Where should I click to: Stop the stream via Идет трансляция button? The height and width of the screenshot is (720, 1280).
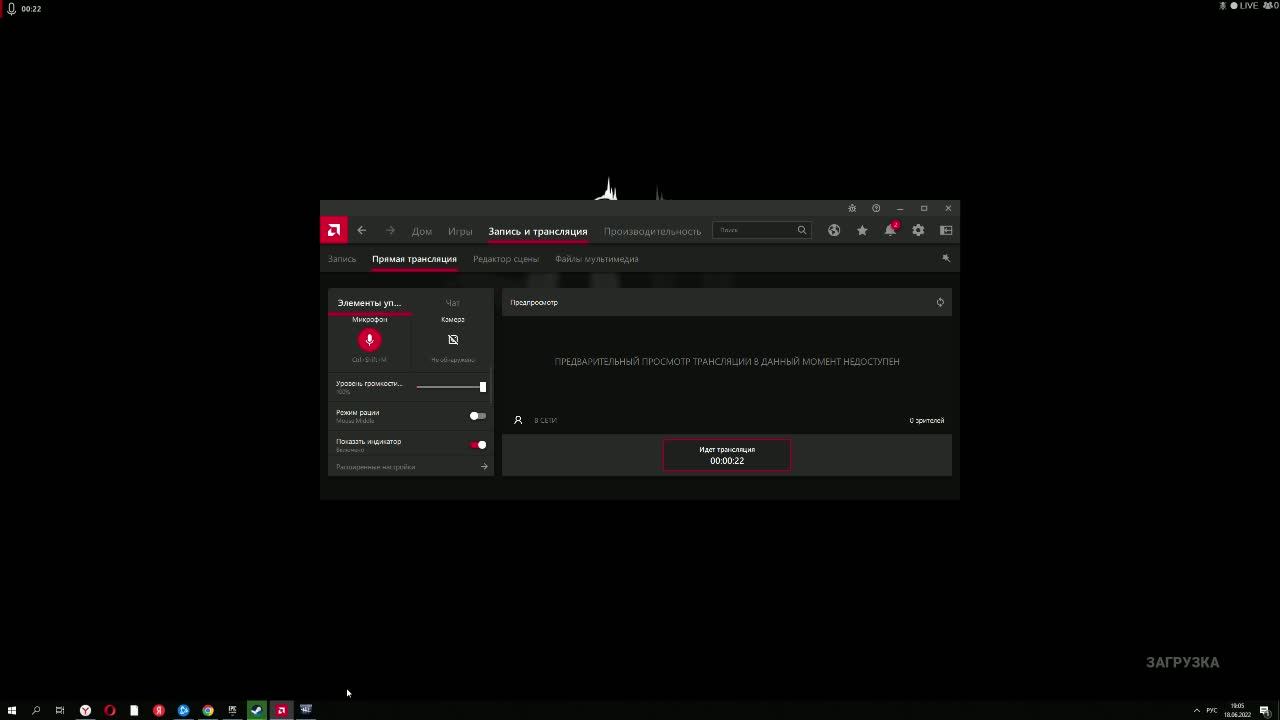(x=727, y=455)
